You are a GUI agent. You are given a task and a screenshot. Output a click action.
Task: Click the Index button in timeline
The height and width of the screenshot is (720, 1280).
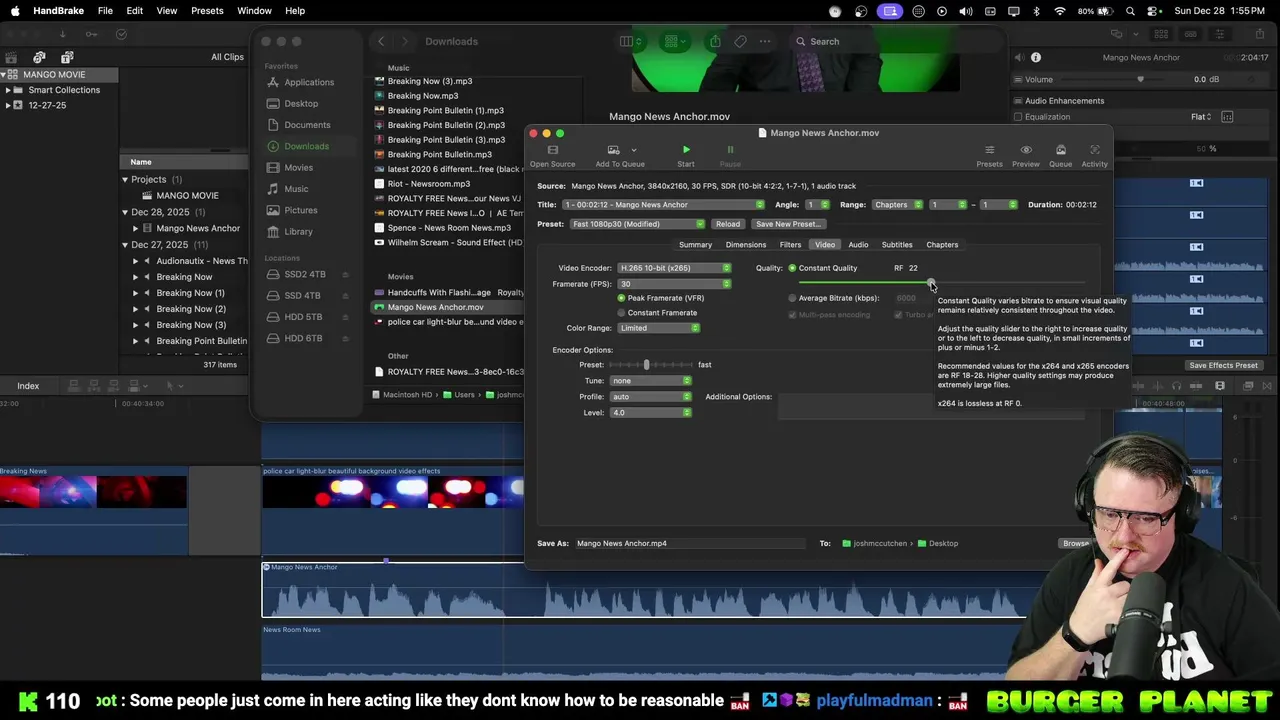(x=28, y=386)
